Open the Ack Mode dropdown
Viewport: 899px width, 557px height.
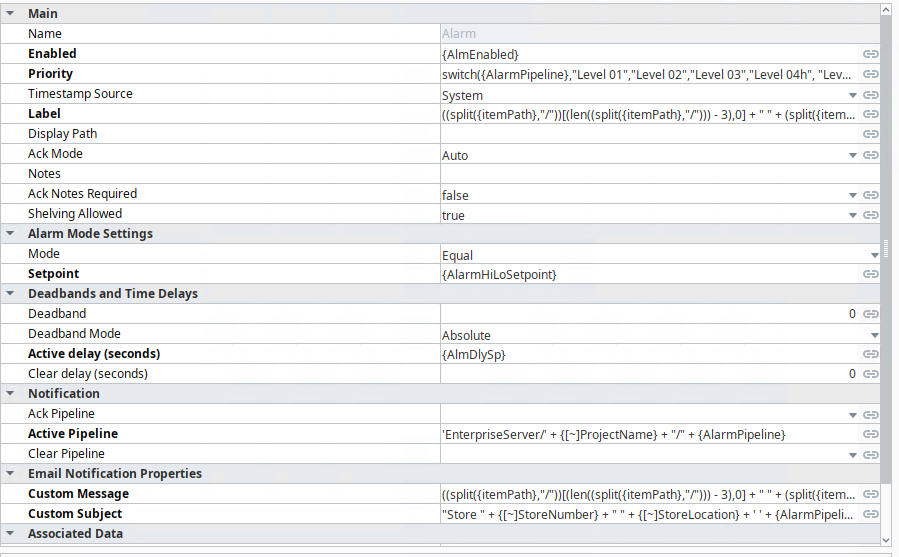coord(853,155)
